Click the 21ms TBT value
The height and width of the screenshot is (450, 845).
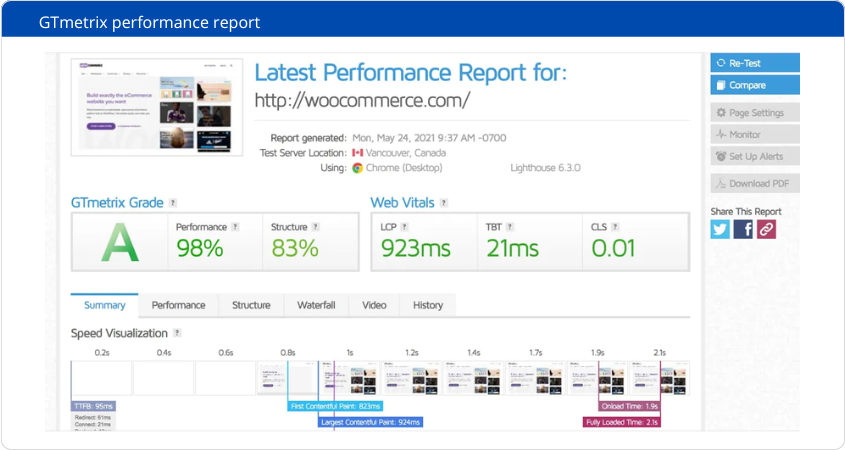click(x=512, y=248)
